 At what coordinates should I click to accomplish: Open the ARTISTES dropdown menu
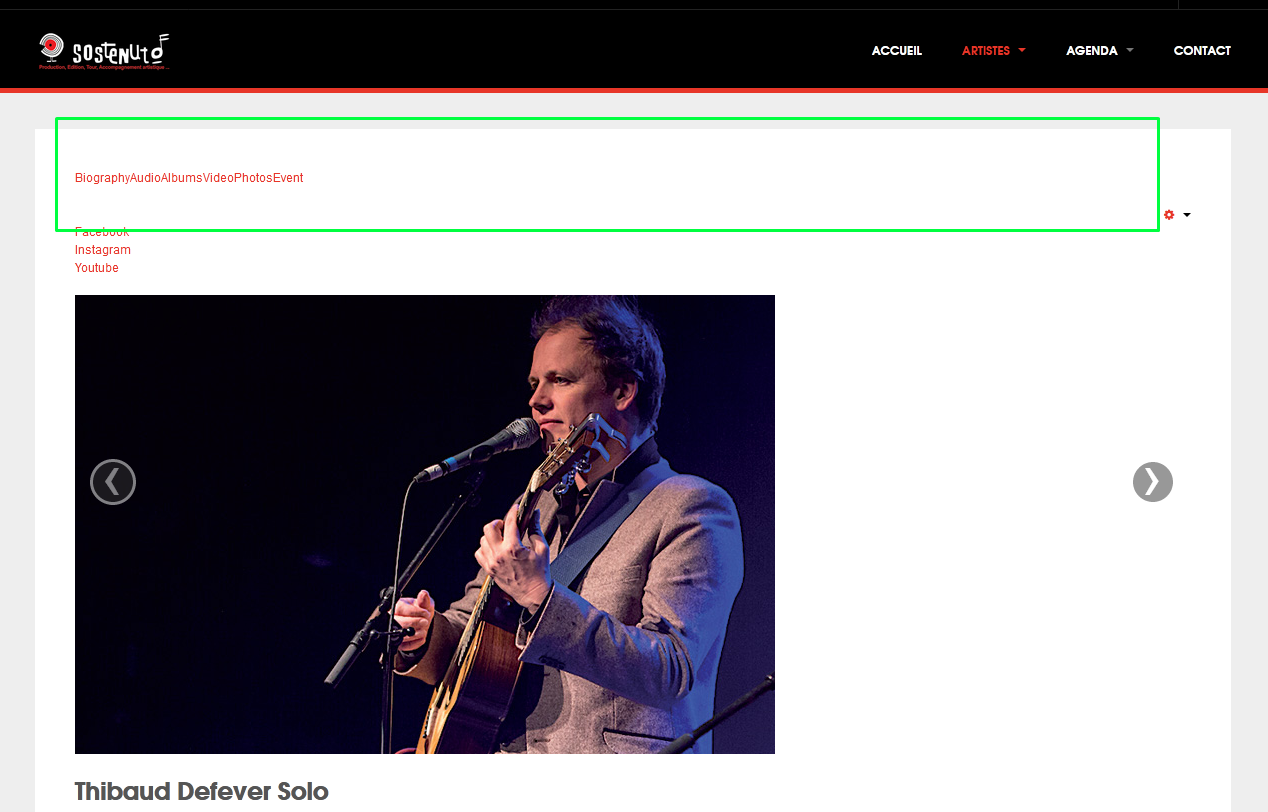[993, 50]
